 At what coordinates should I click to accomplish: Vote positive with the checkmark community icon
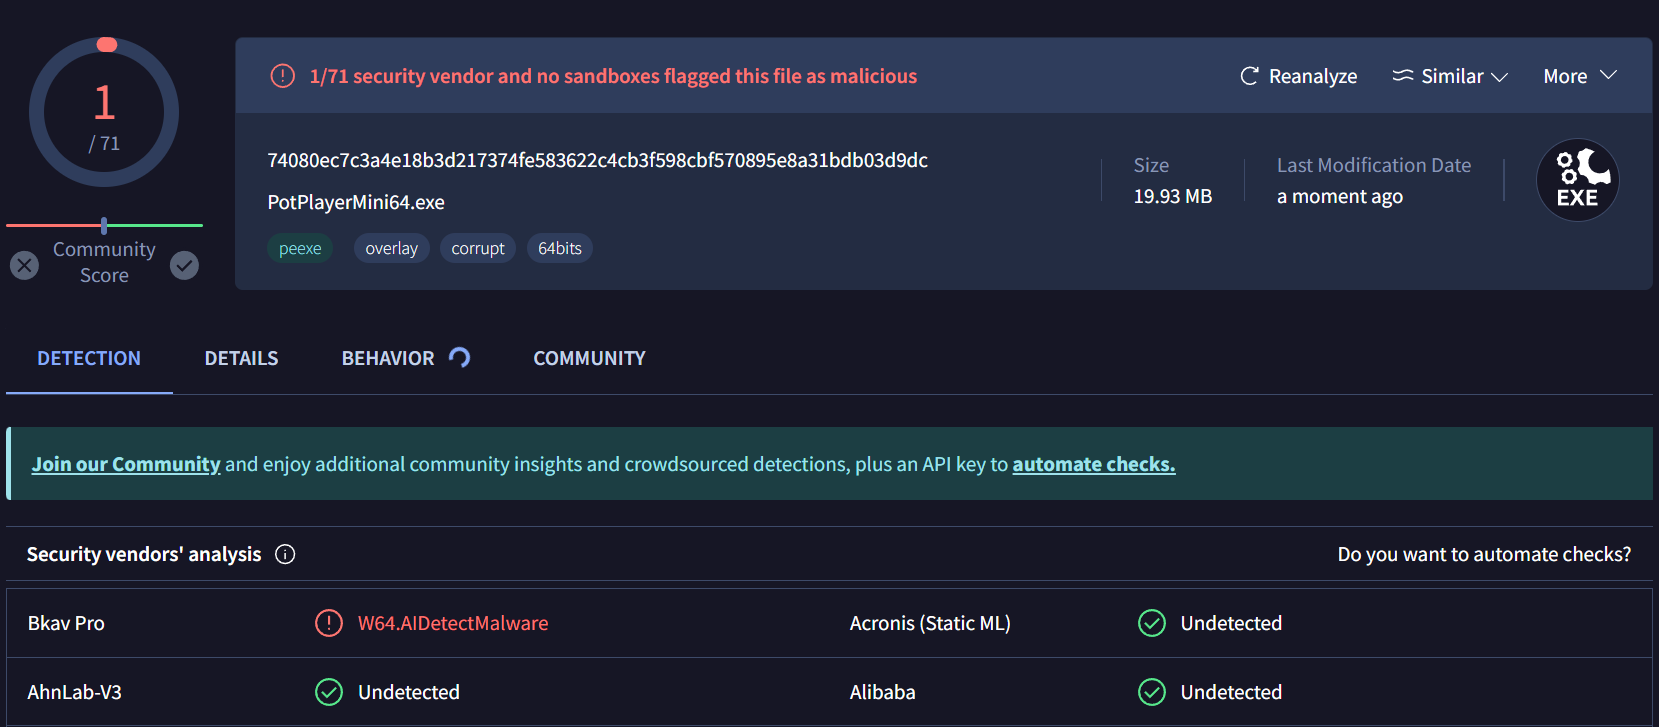(x=184, y=265)
